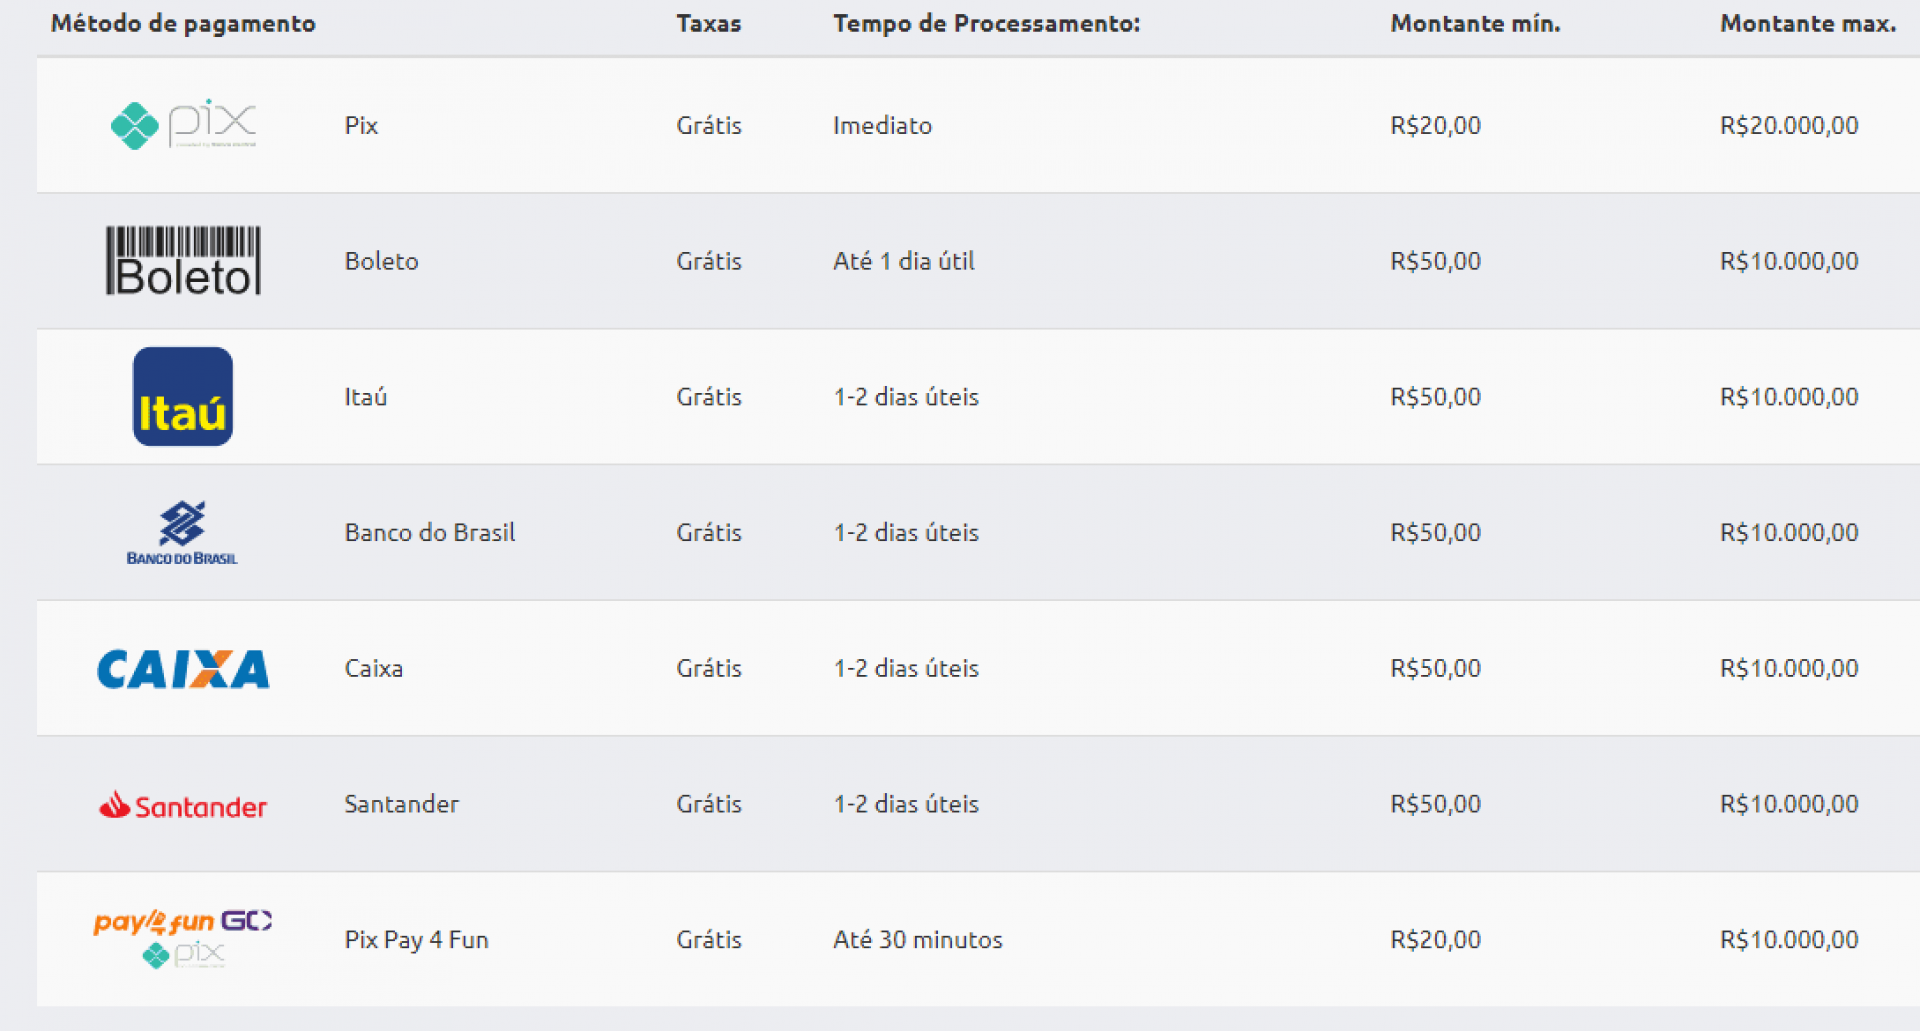Click the Montante mín. column header
Screen dimensions: 1920x1031
click(1475, 24)
